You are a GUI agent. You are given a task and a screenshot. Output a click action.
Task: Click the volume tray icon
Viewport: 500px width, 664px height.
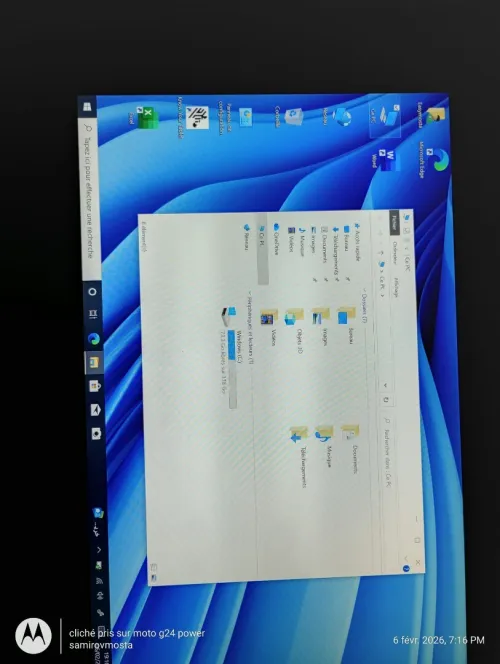(x=101, y=596)
